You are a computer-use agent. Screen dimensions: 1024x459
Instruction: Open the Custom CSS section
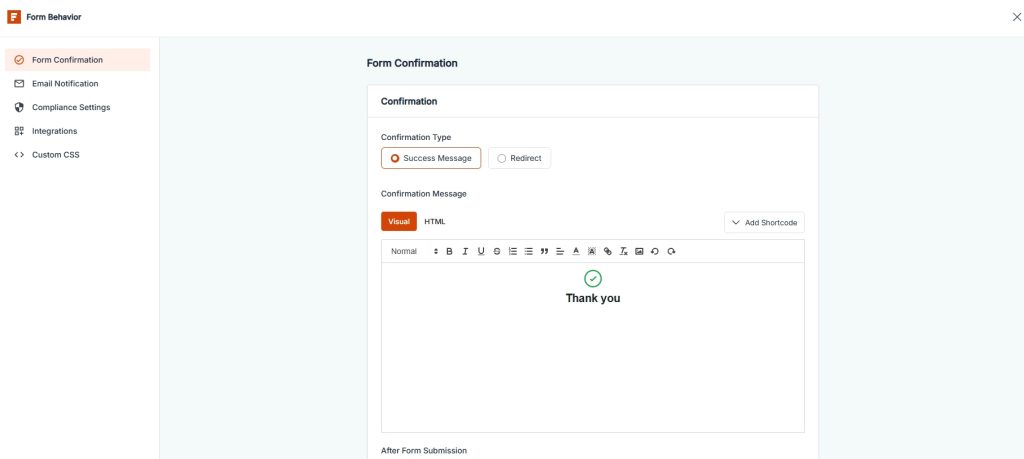pos(78,155)
